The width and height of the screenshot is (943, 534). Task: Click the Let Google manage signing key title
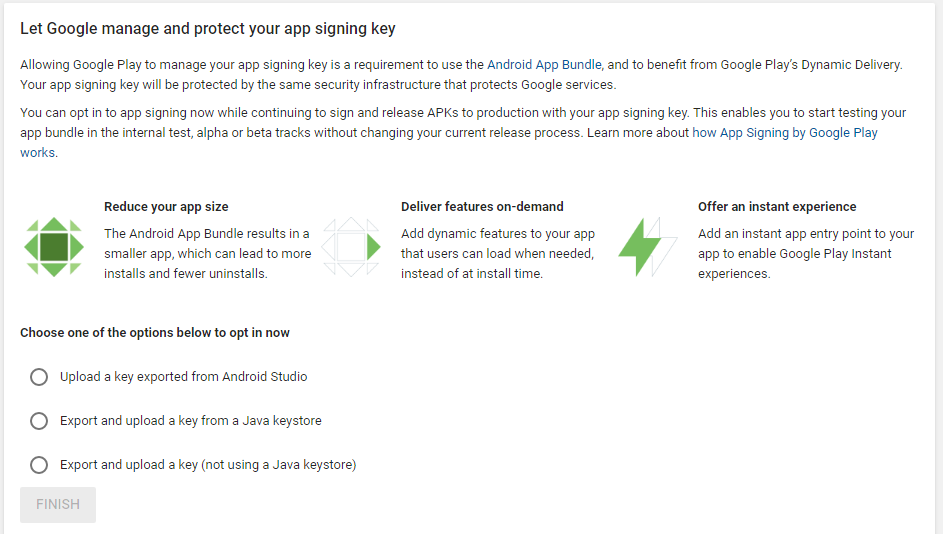pos(207,29)
